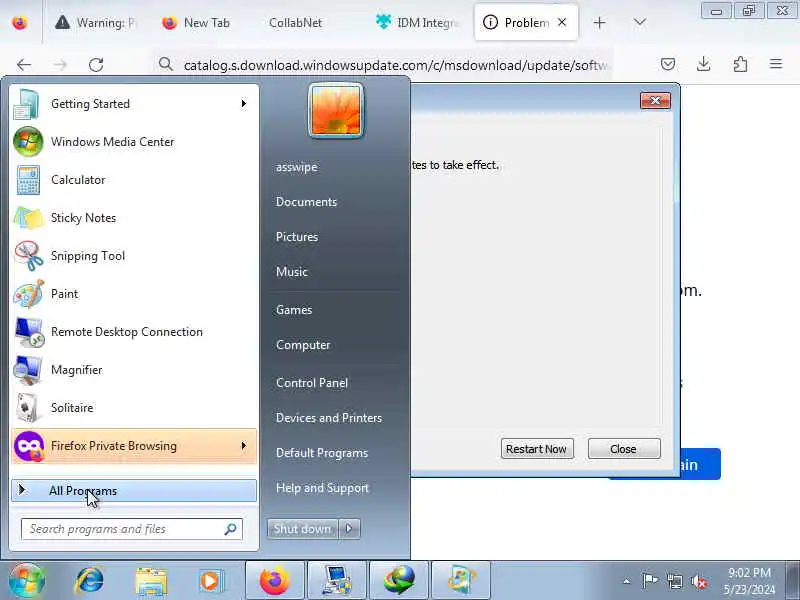Click Restart Now in the dialog
The height and width of the screenshot is (600, 800).
(x=537, y=449)
